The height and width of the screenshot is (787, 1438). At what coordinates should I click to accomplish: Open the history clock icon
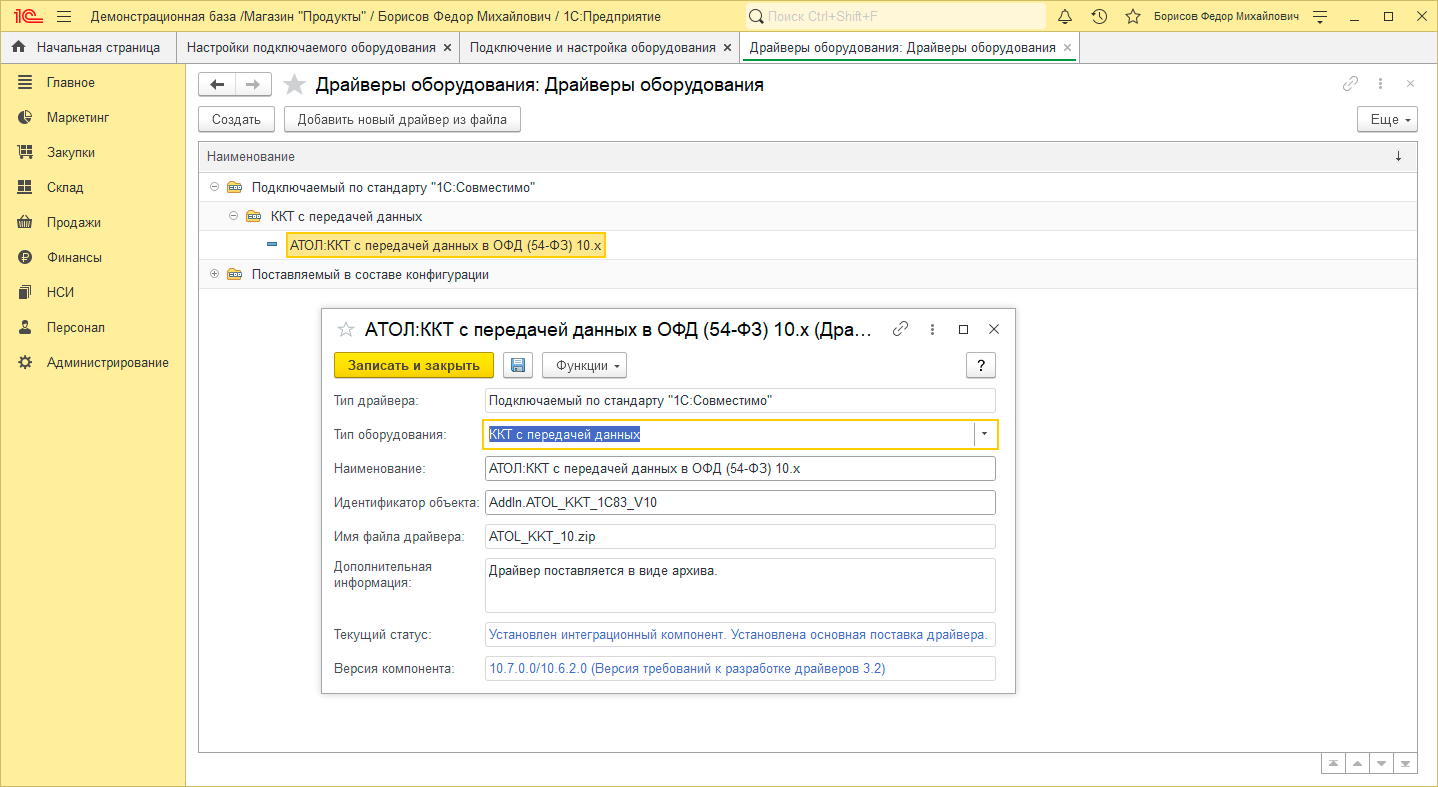click(x=1099, y=17)
